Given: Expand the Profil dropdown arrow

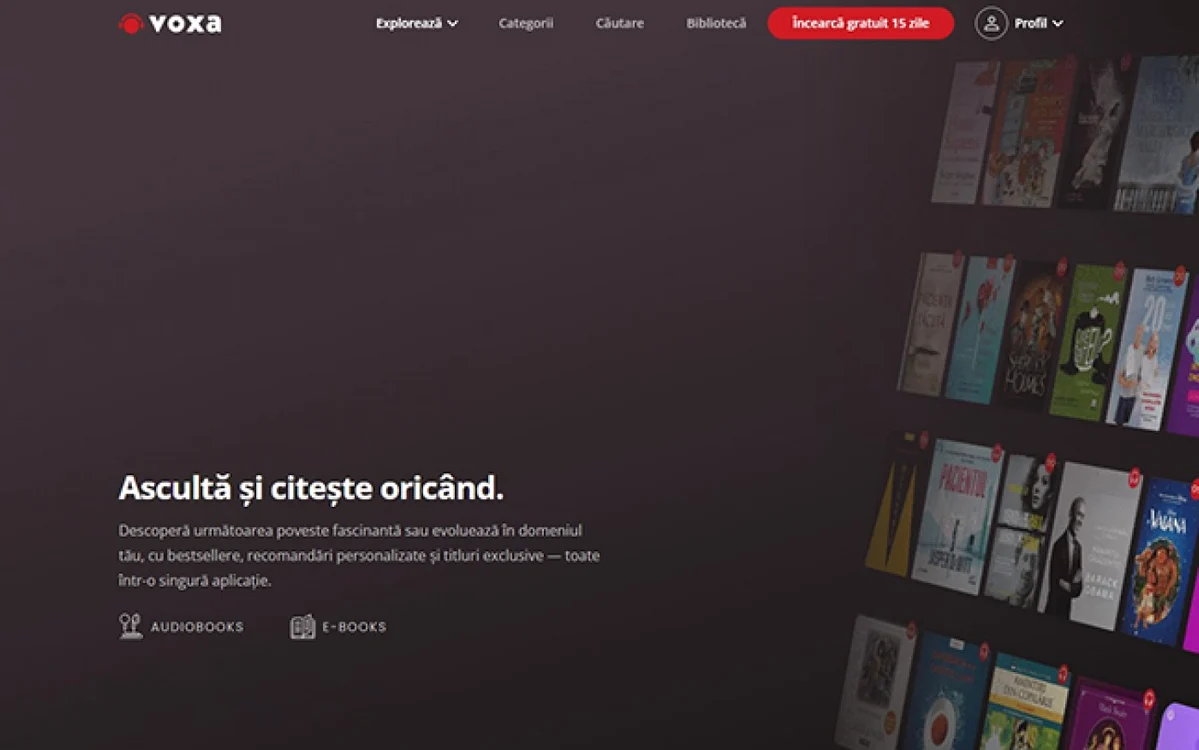Looking at the screenshot, I should pos(1058,24).
